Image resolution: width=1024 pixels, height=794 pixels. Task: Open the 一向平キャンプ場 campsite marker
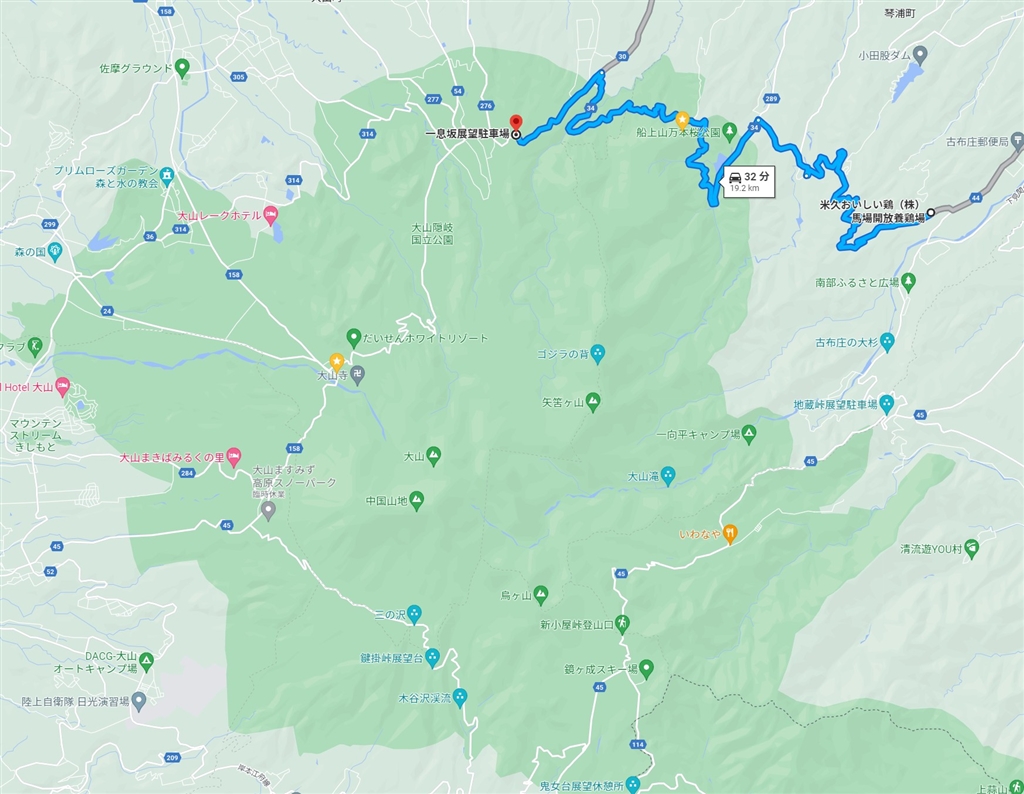click(748, 434)
